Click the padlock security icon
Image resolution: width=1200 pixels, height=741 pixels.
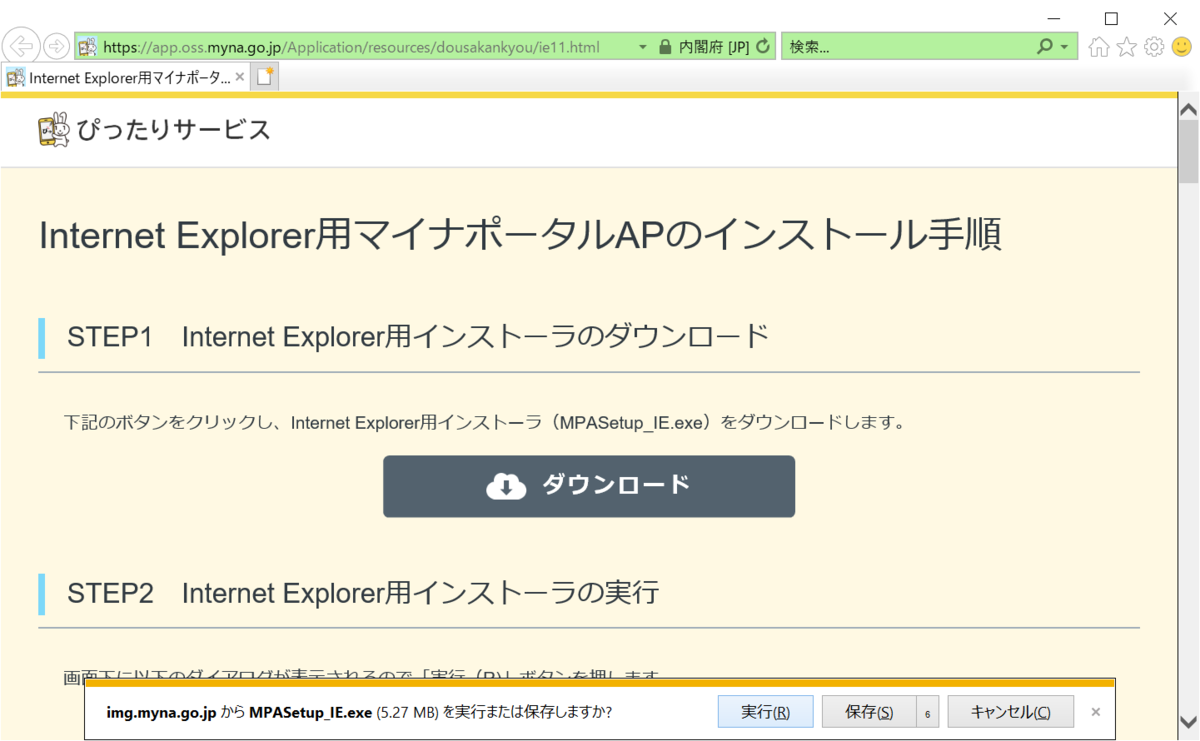(x=665, y=47)
